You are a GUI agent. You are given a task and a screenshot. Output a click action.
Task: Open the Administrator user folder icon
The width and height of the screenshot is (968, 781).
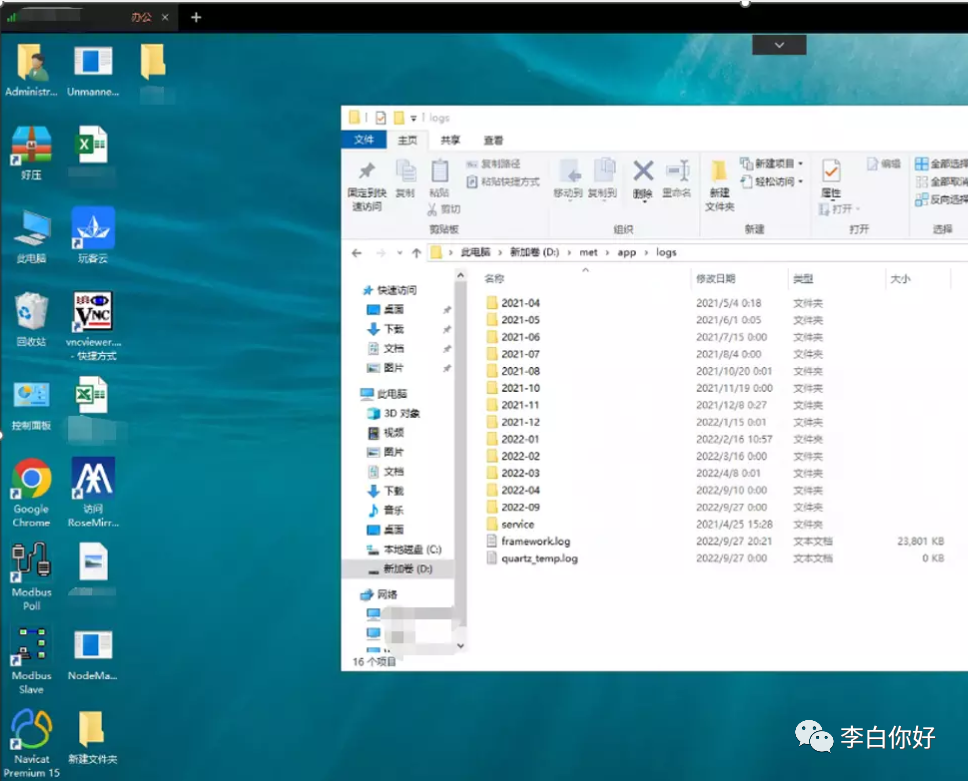(31, 70)
